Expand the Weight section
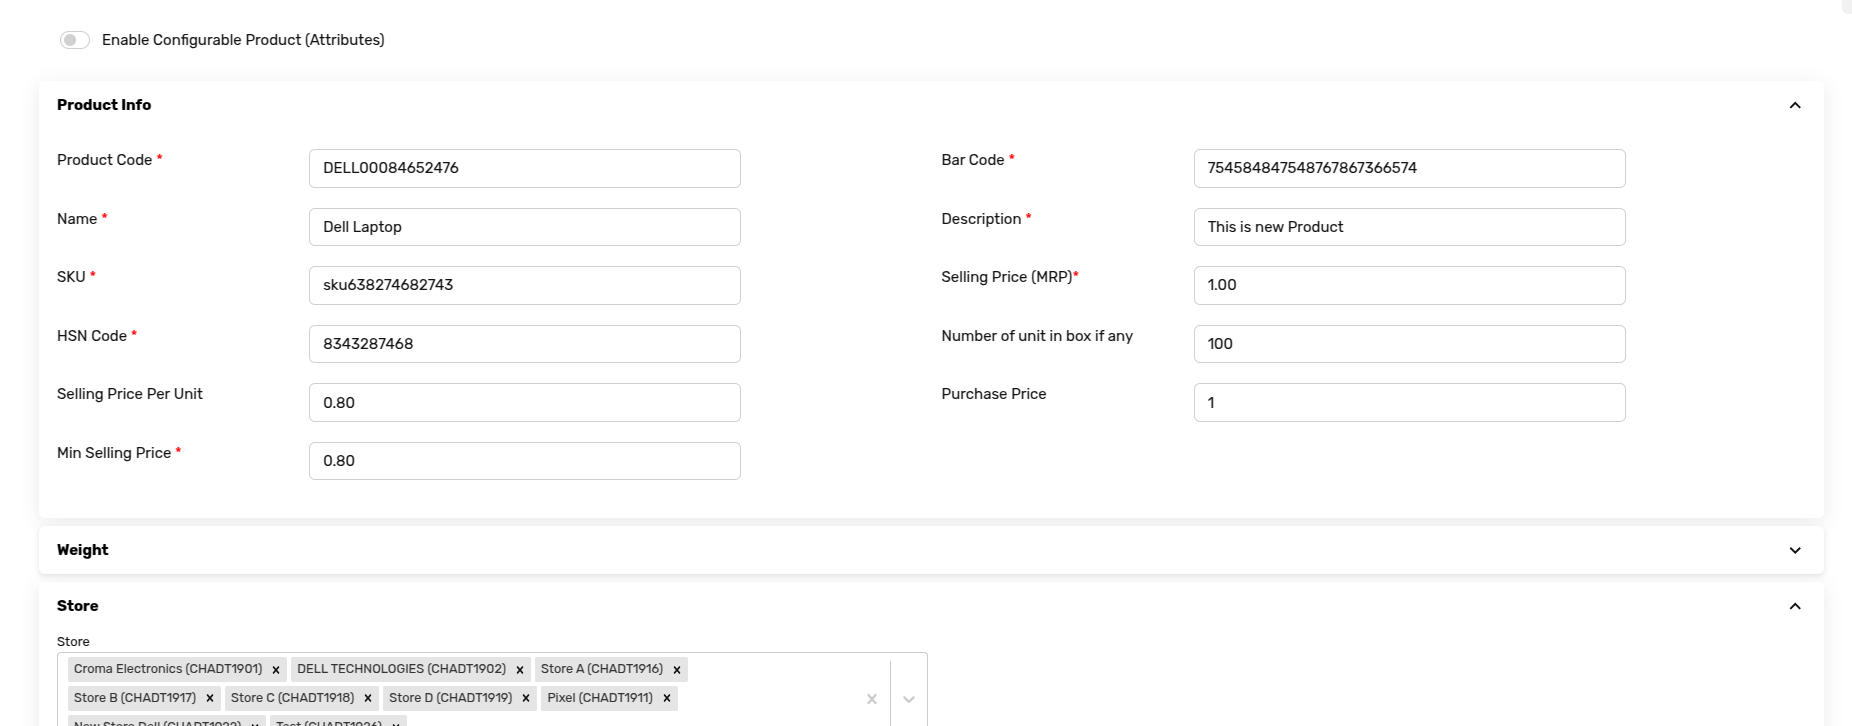This screenshot has width=1852, height=726. pos(1795,550)
